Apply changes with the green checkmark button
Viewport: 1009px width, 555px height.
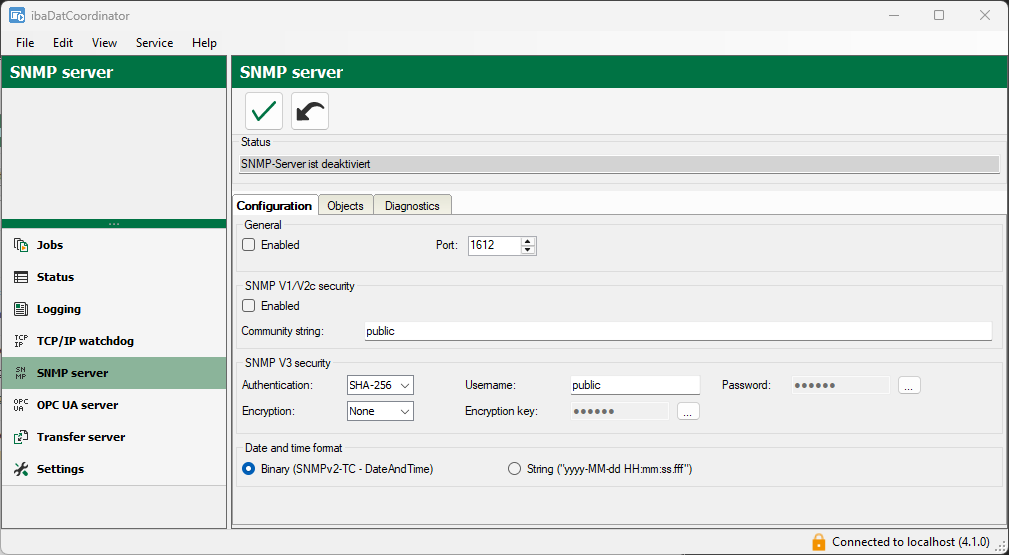pos(264,111)
